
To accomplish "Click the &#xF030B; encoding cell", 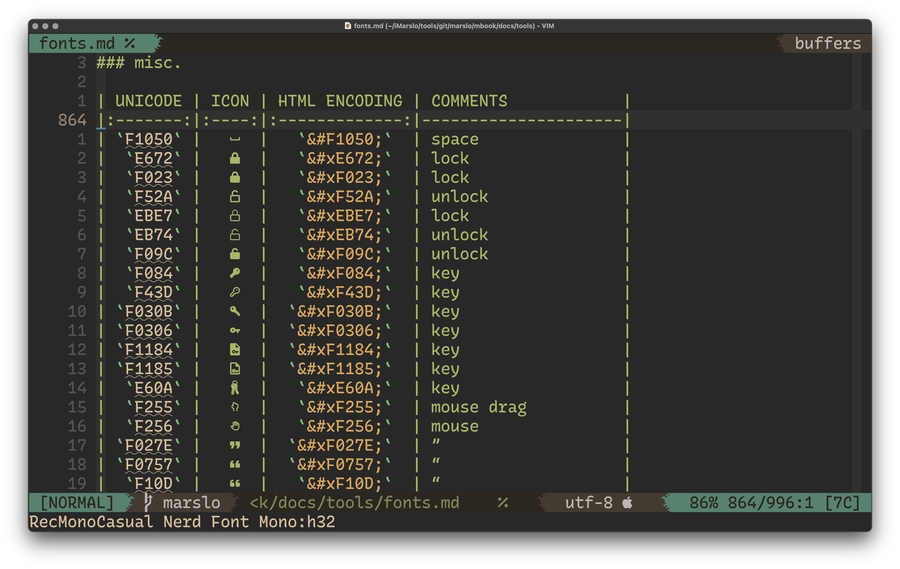I will 340,311.
